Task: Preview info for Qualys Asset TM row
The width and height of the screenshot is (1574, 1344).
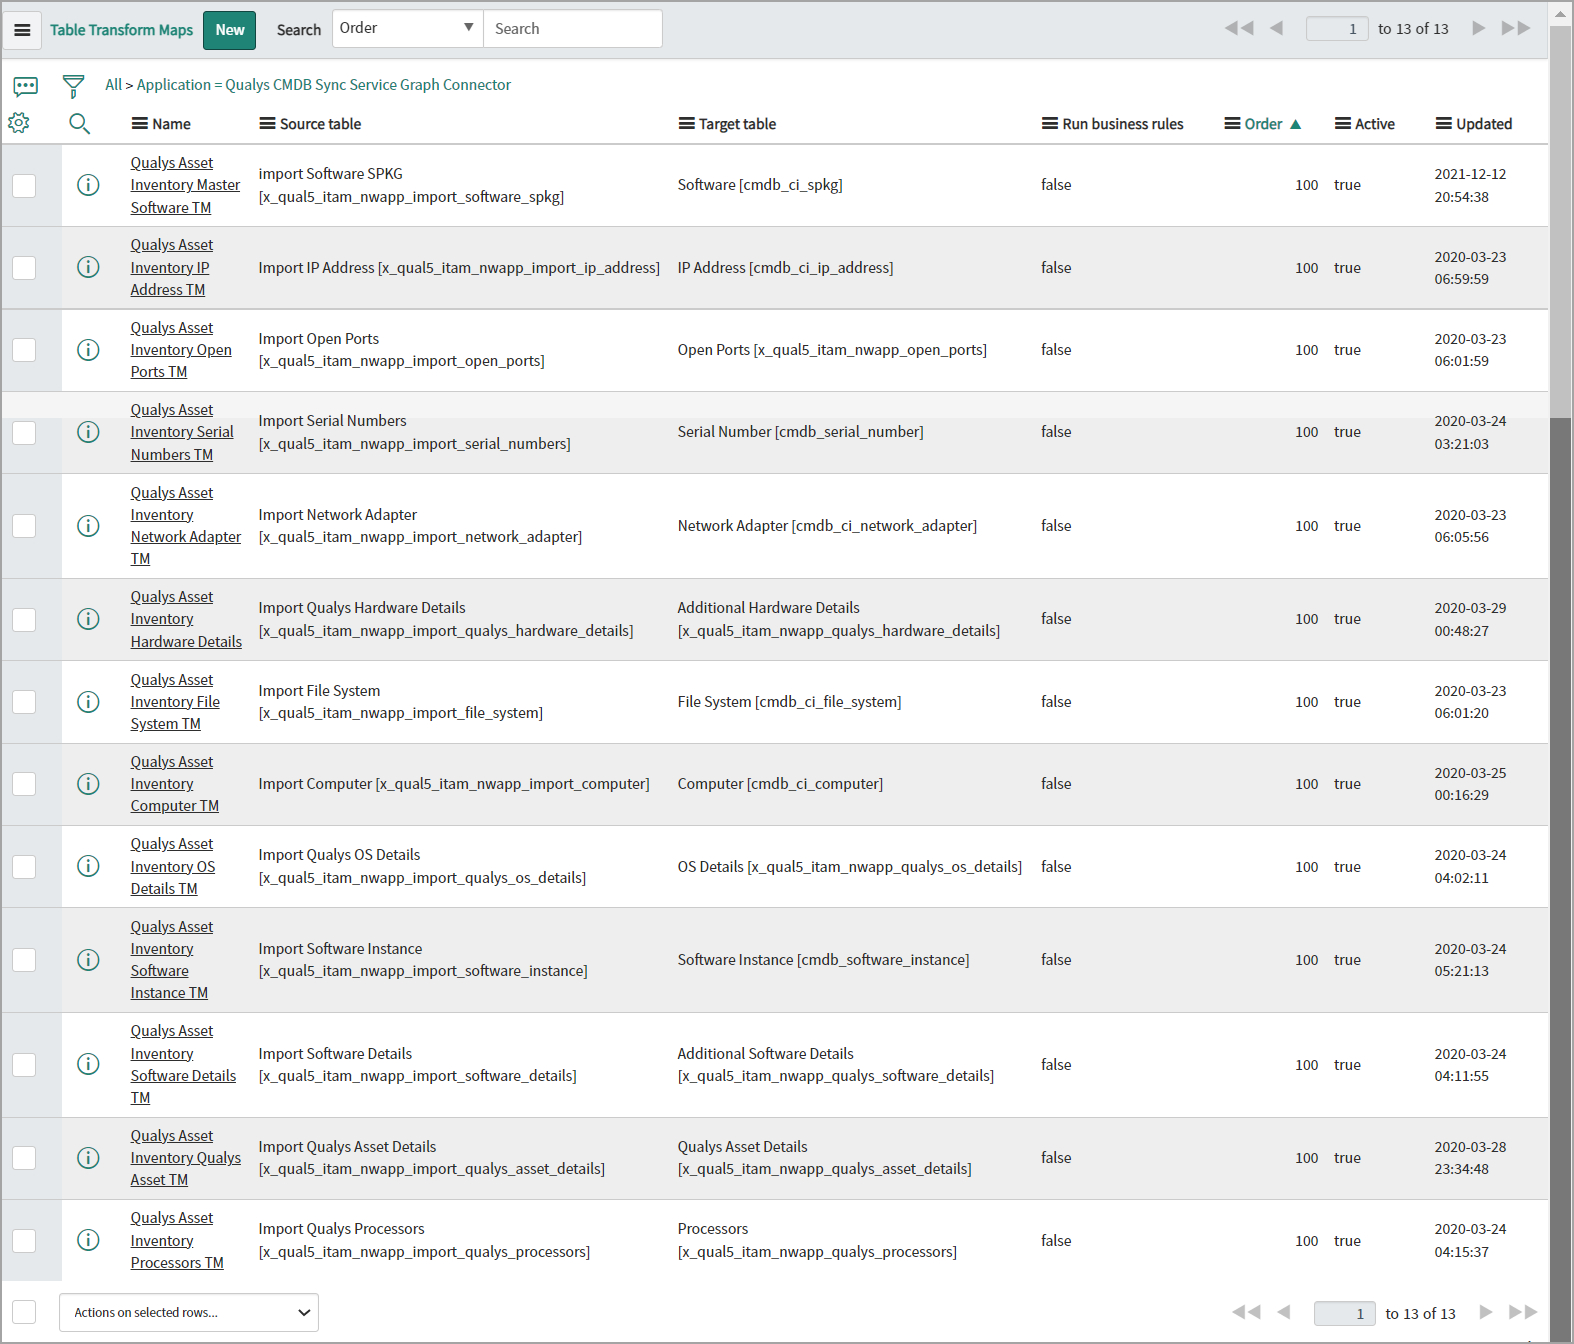Action: click(88, 1158)
